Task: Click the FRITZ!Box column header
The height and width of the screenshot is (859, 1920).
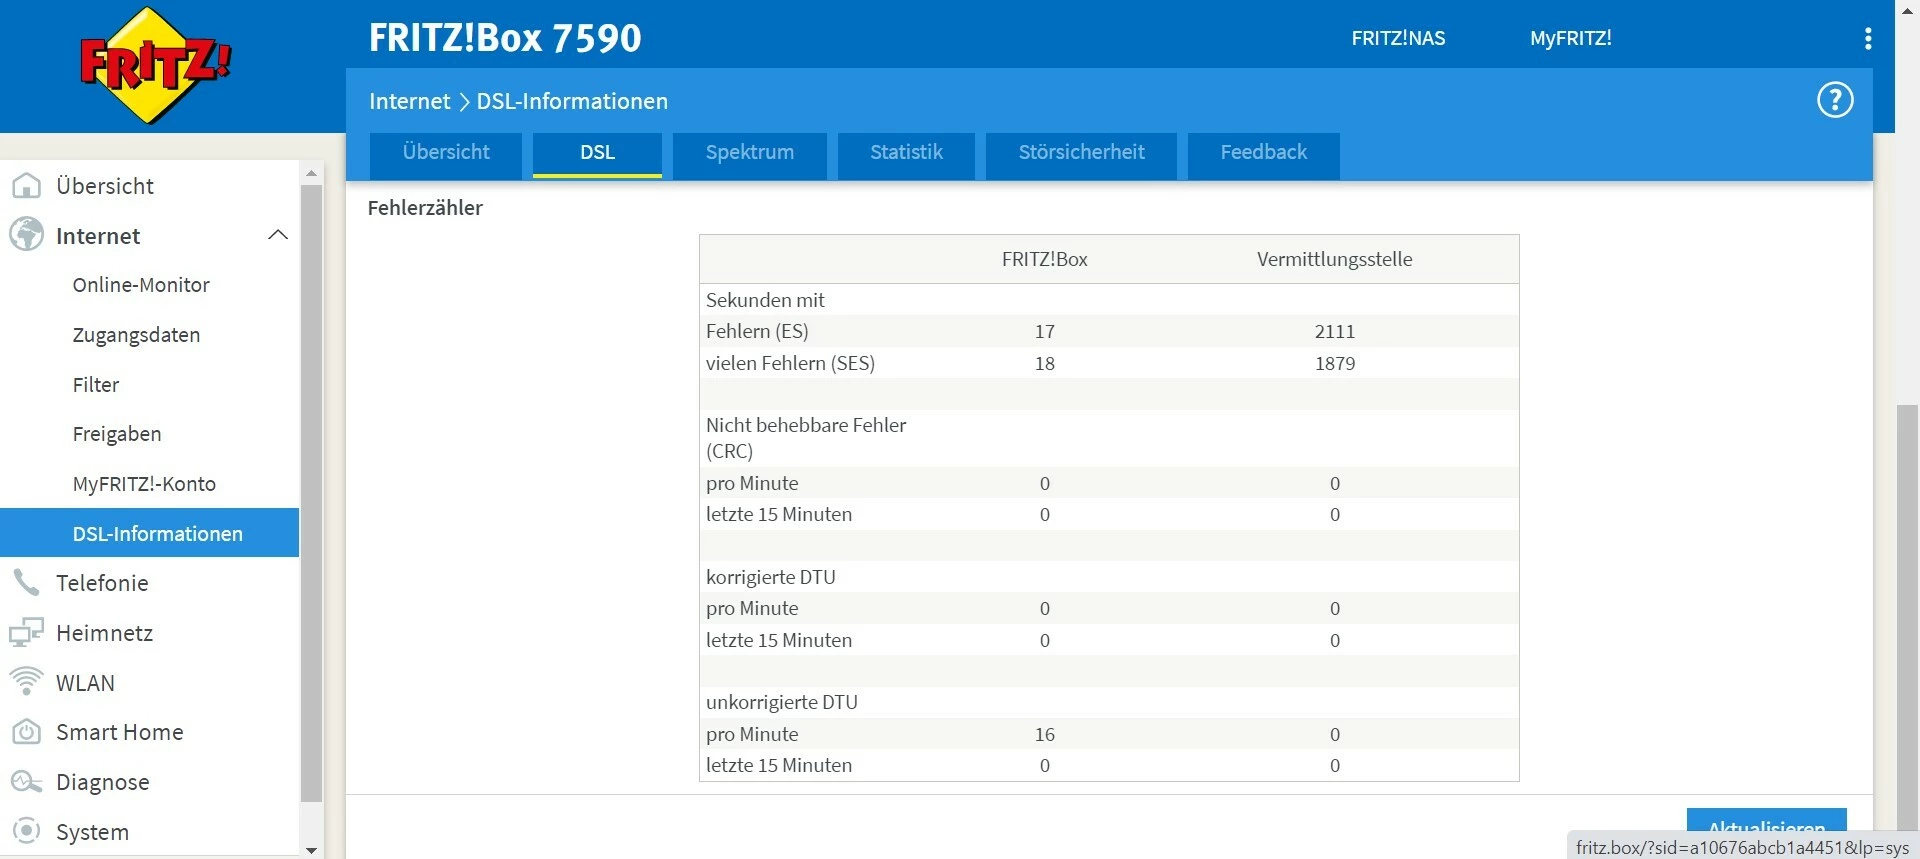Action: click(1045, 259)
